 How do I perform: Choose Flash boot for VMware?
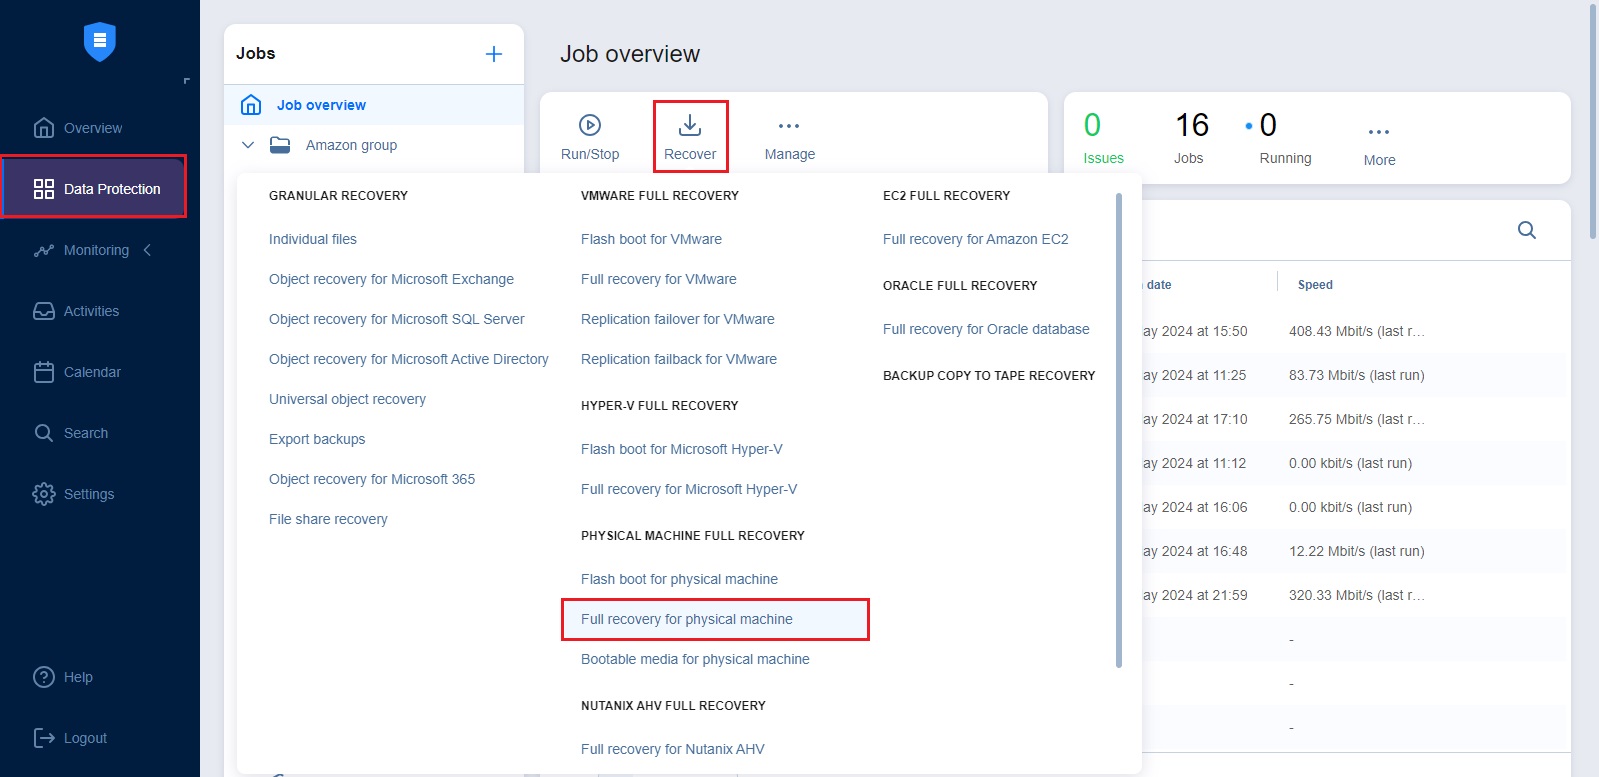651,239
